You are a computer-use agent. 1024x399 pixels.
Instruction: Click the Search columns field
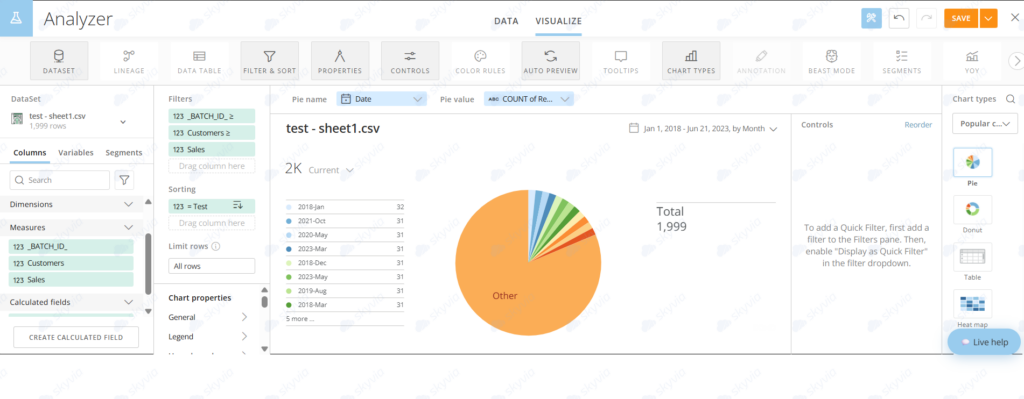(x=60, y=180)
